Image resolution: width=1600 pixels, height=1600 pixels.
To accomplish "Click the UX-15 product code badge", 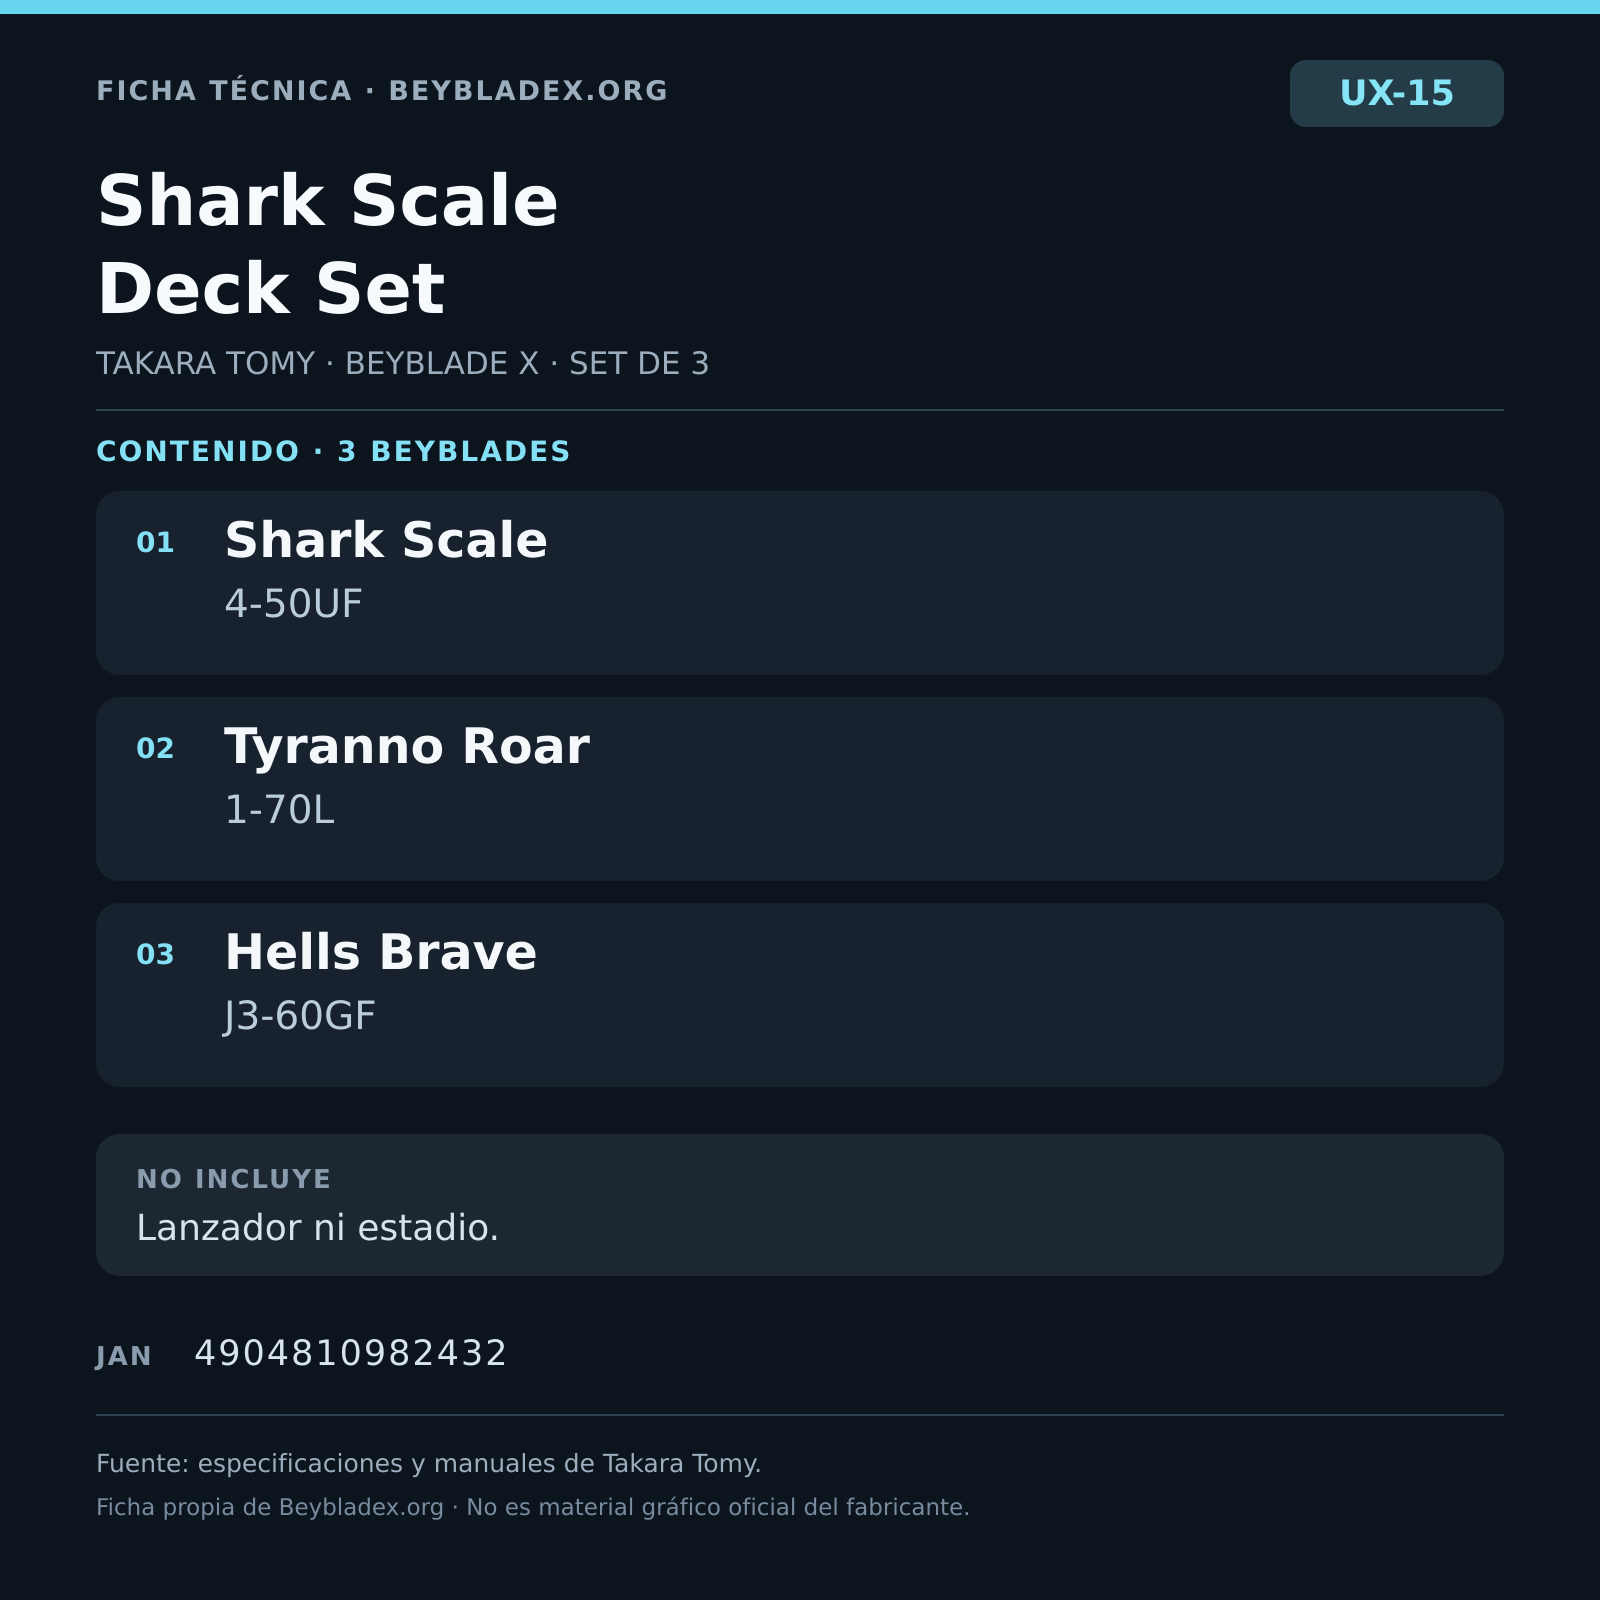I will point(1396,93).
